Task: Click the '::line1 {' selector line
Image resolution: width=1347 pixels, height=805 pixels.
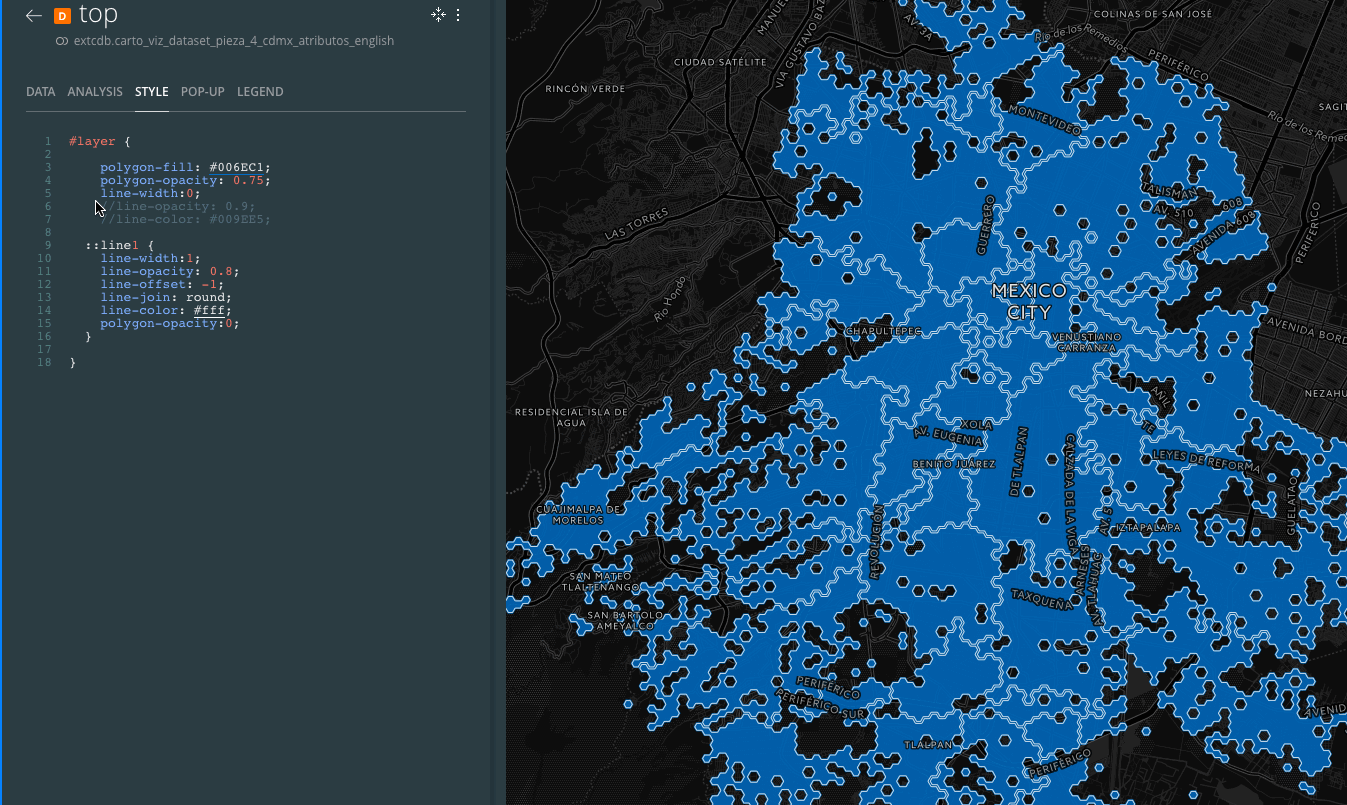Action: 119,245
